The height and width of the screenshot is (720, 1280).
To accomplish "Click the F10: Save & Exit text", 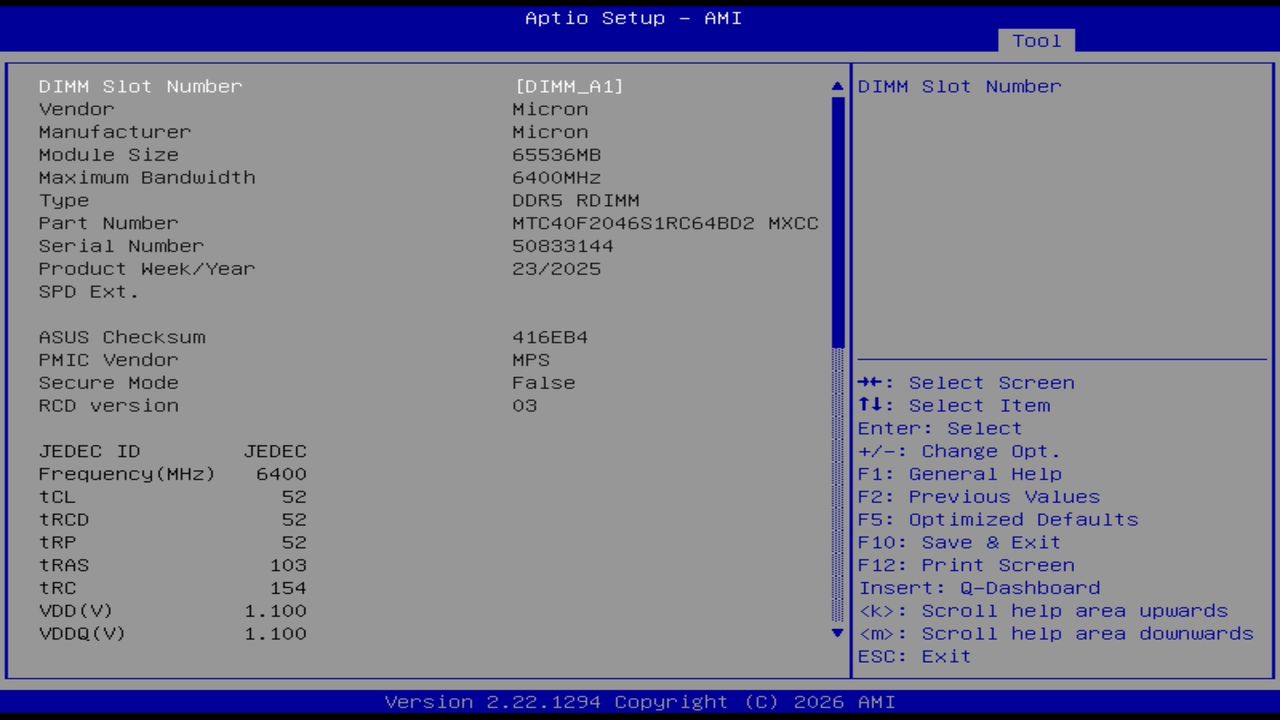I will [959, 542].
